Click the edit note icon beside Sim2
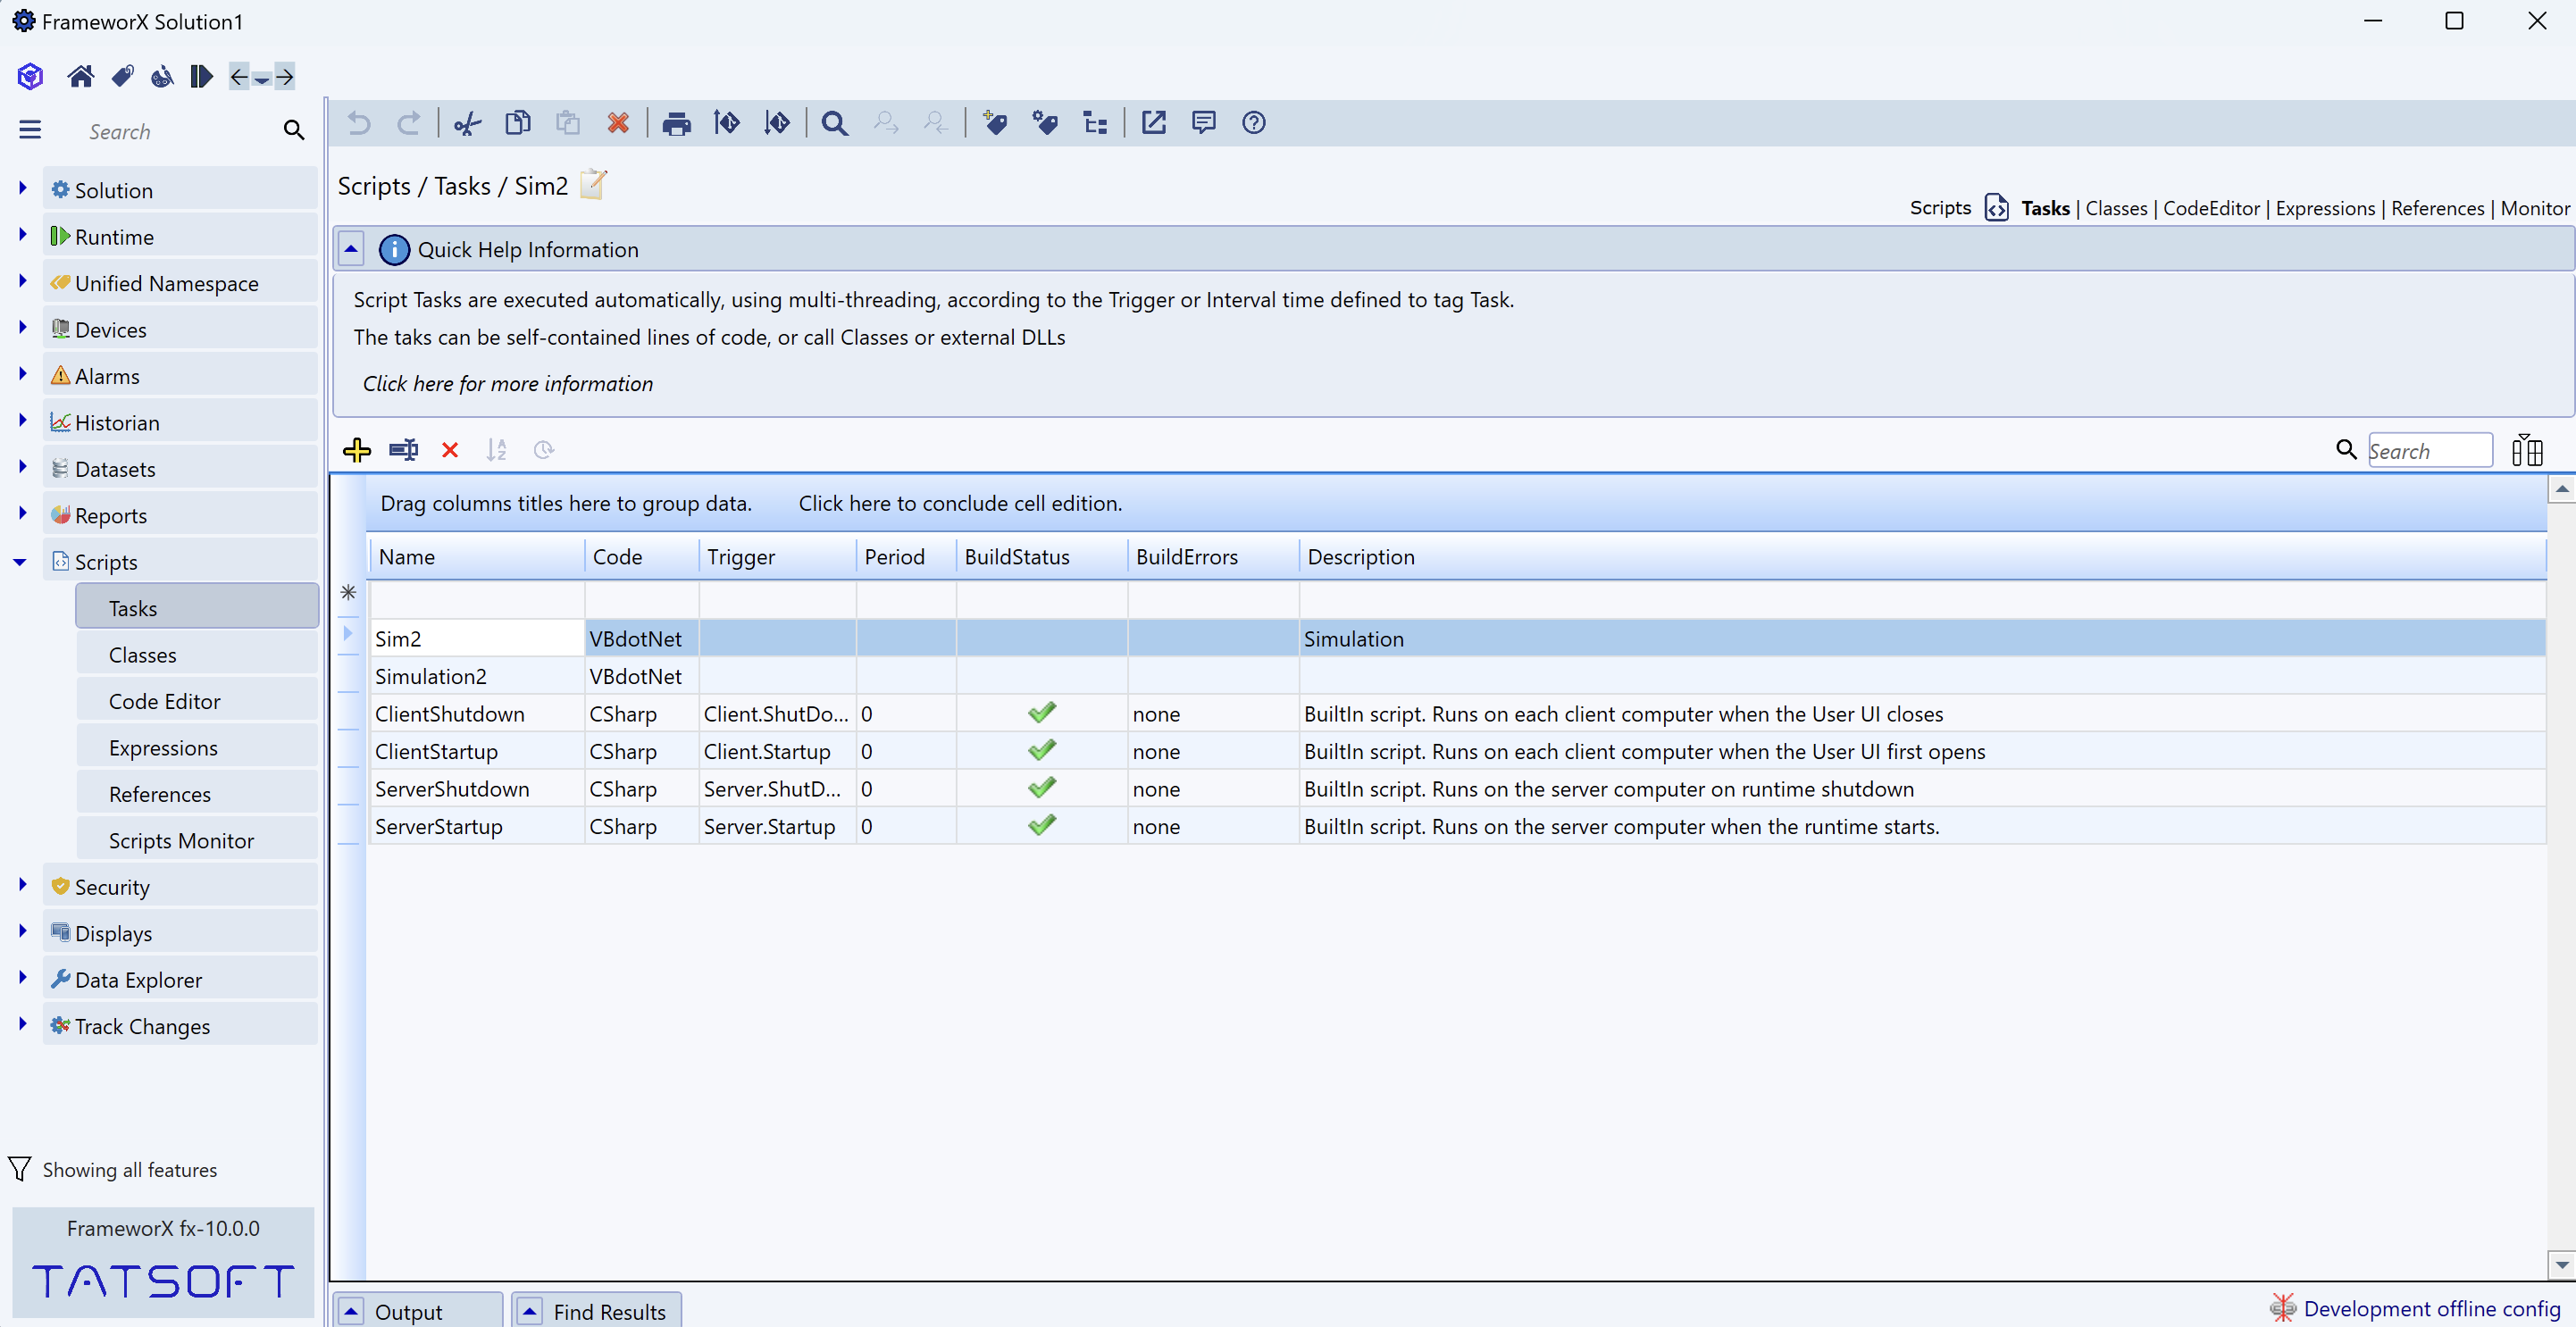Image resolution: width=2576 pixels, height=1327 pixels. click(593, 184)
